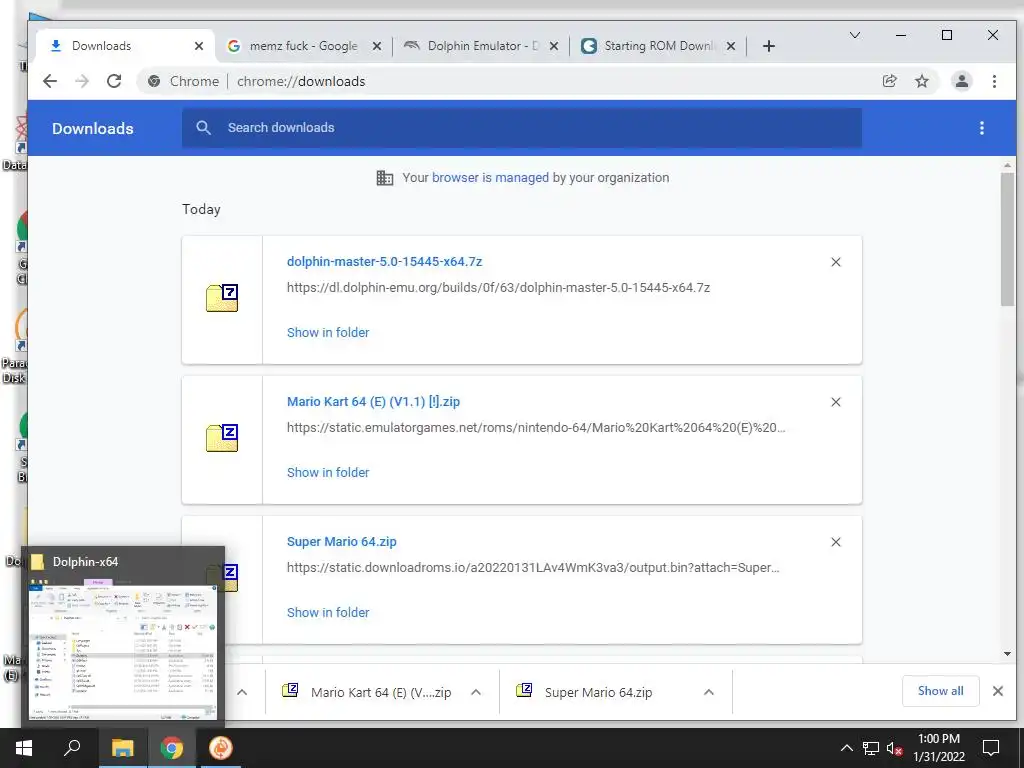Open the 'browser is managed' link
Screen dimensions: 1024x768
pyautogui.click(x=490, y=178)
